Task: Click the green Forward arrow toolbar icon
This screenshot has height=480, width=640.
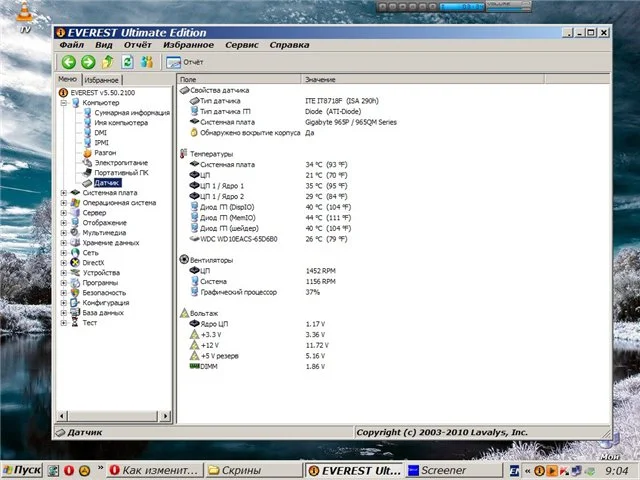Action: 87,62
